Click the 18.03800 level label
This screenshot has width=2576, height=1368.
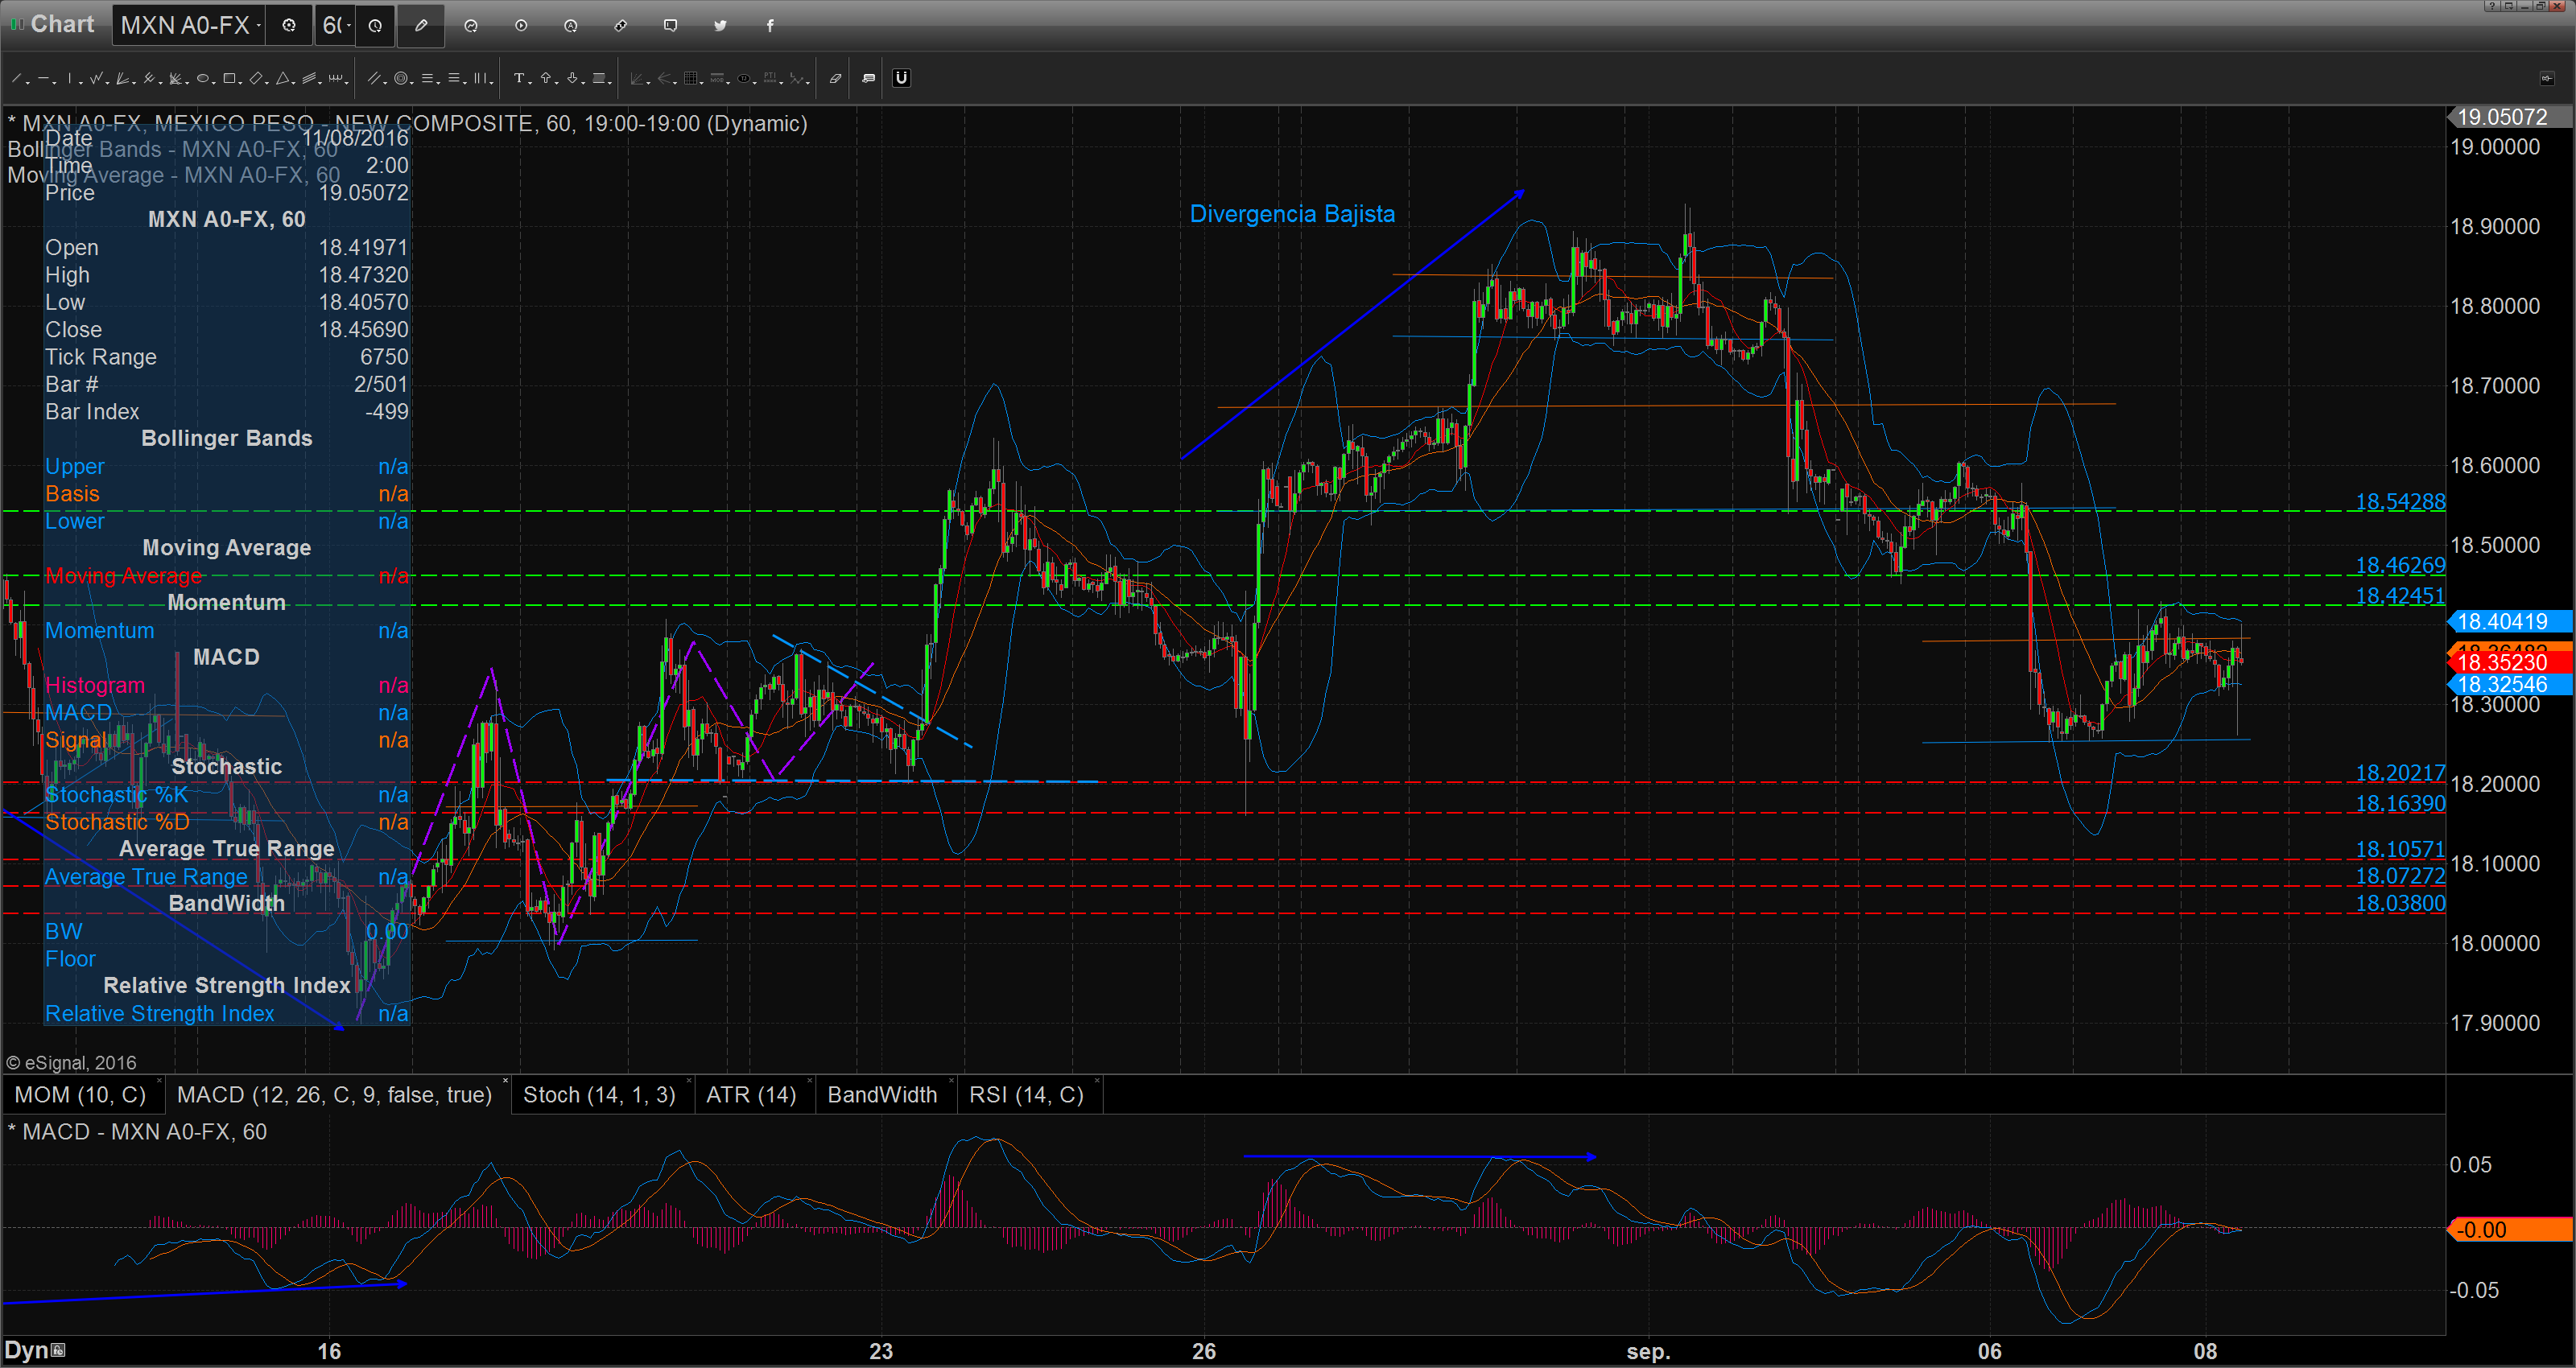2400,903
